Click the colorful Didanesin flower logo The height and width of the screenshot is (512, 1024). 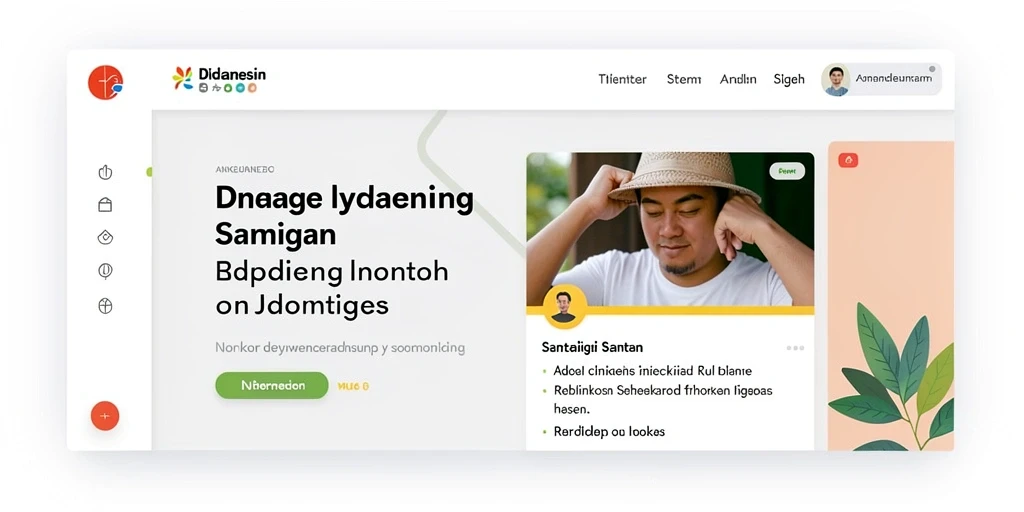183,78
